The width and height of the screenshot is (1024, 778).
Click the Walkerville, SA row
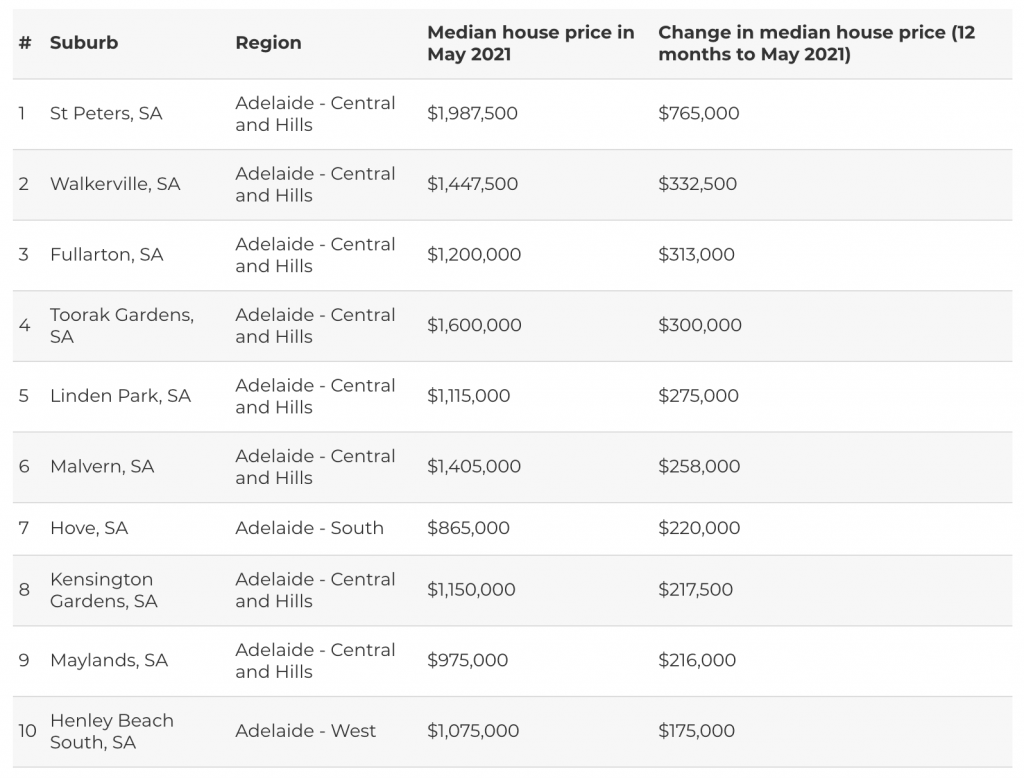click(x=512, y=184)
